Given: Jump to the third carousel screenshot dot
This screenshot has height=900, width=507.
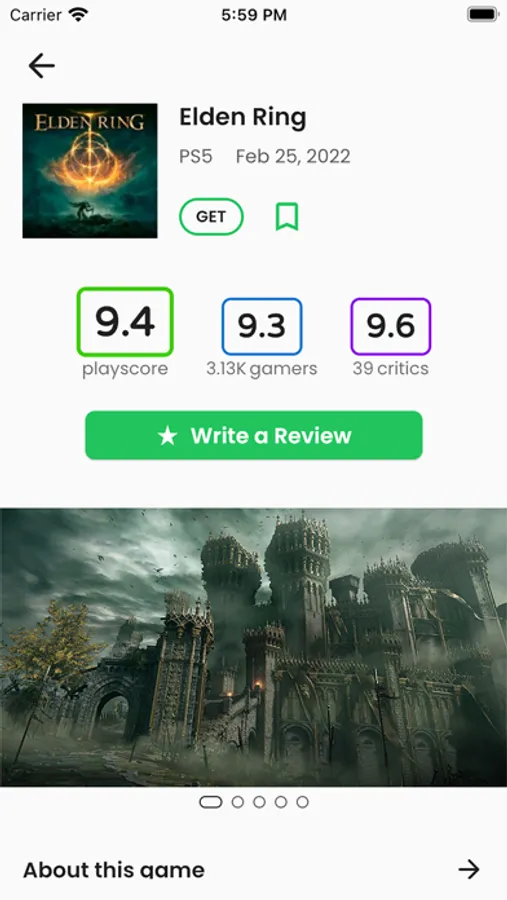Looking at the screenshot, I should (x=259, y=802).
